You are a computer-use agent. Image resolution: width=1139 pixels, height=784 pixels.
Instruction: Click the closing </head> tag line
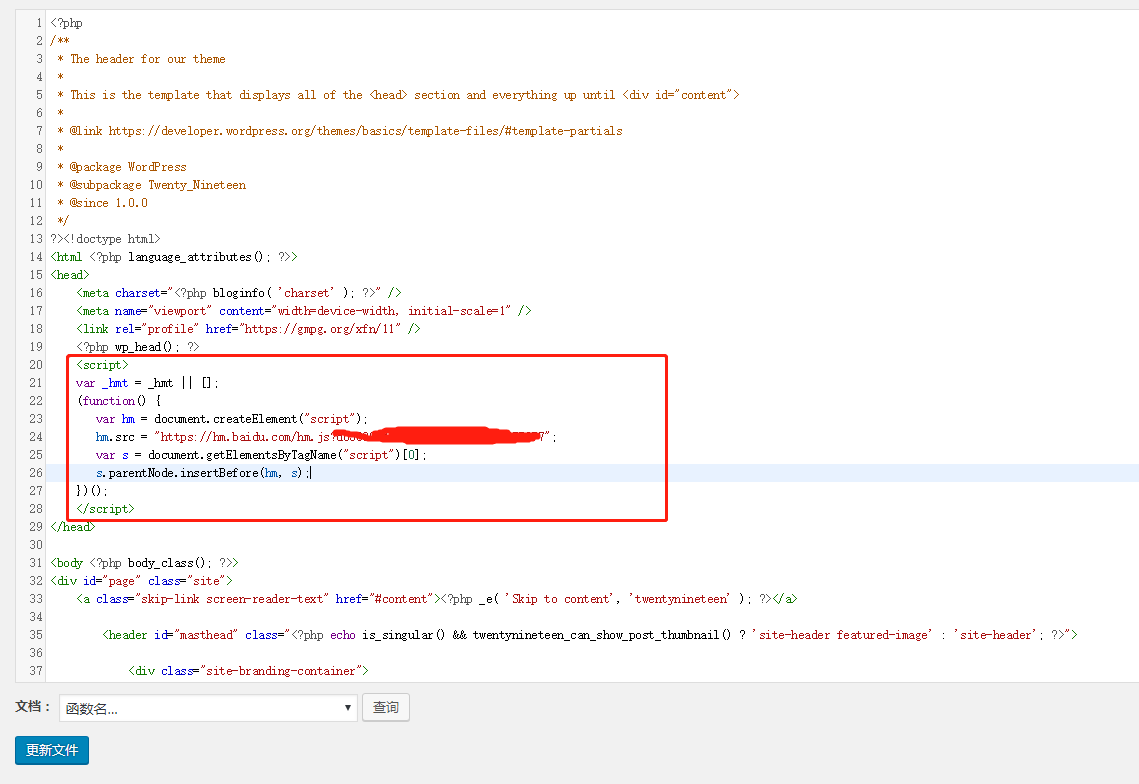pyautogui.click(x=73, y=527)
